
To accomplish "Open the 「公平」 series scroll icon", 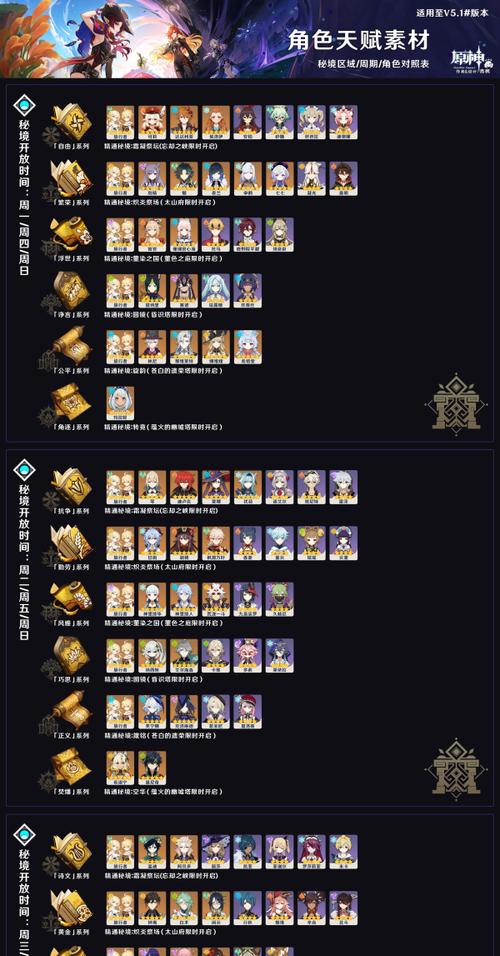I will pyautogui.click(x=71, y=346).
